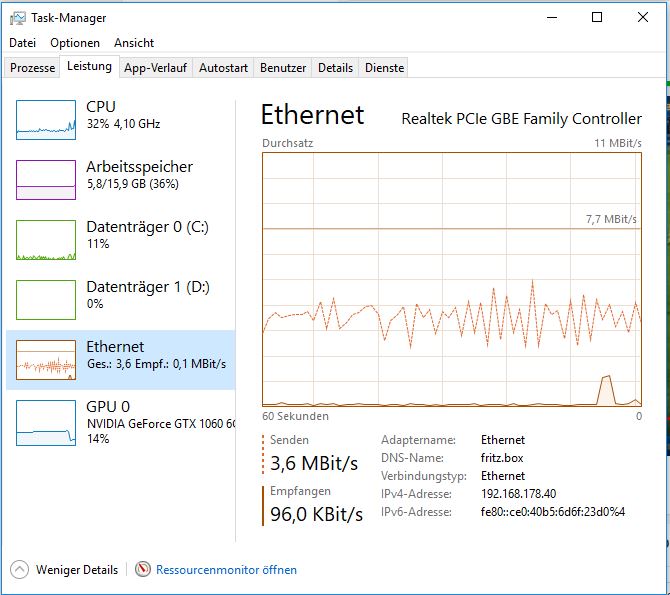Open the Ansicht menu
Viewport: 670px width, 595px height.
(134, 43)
